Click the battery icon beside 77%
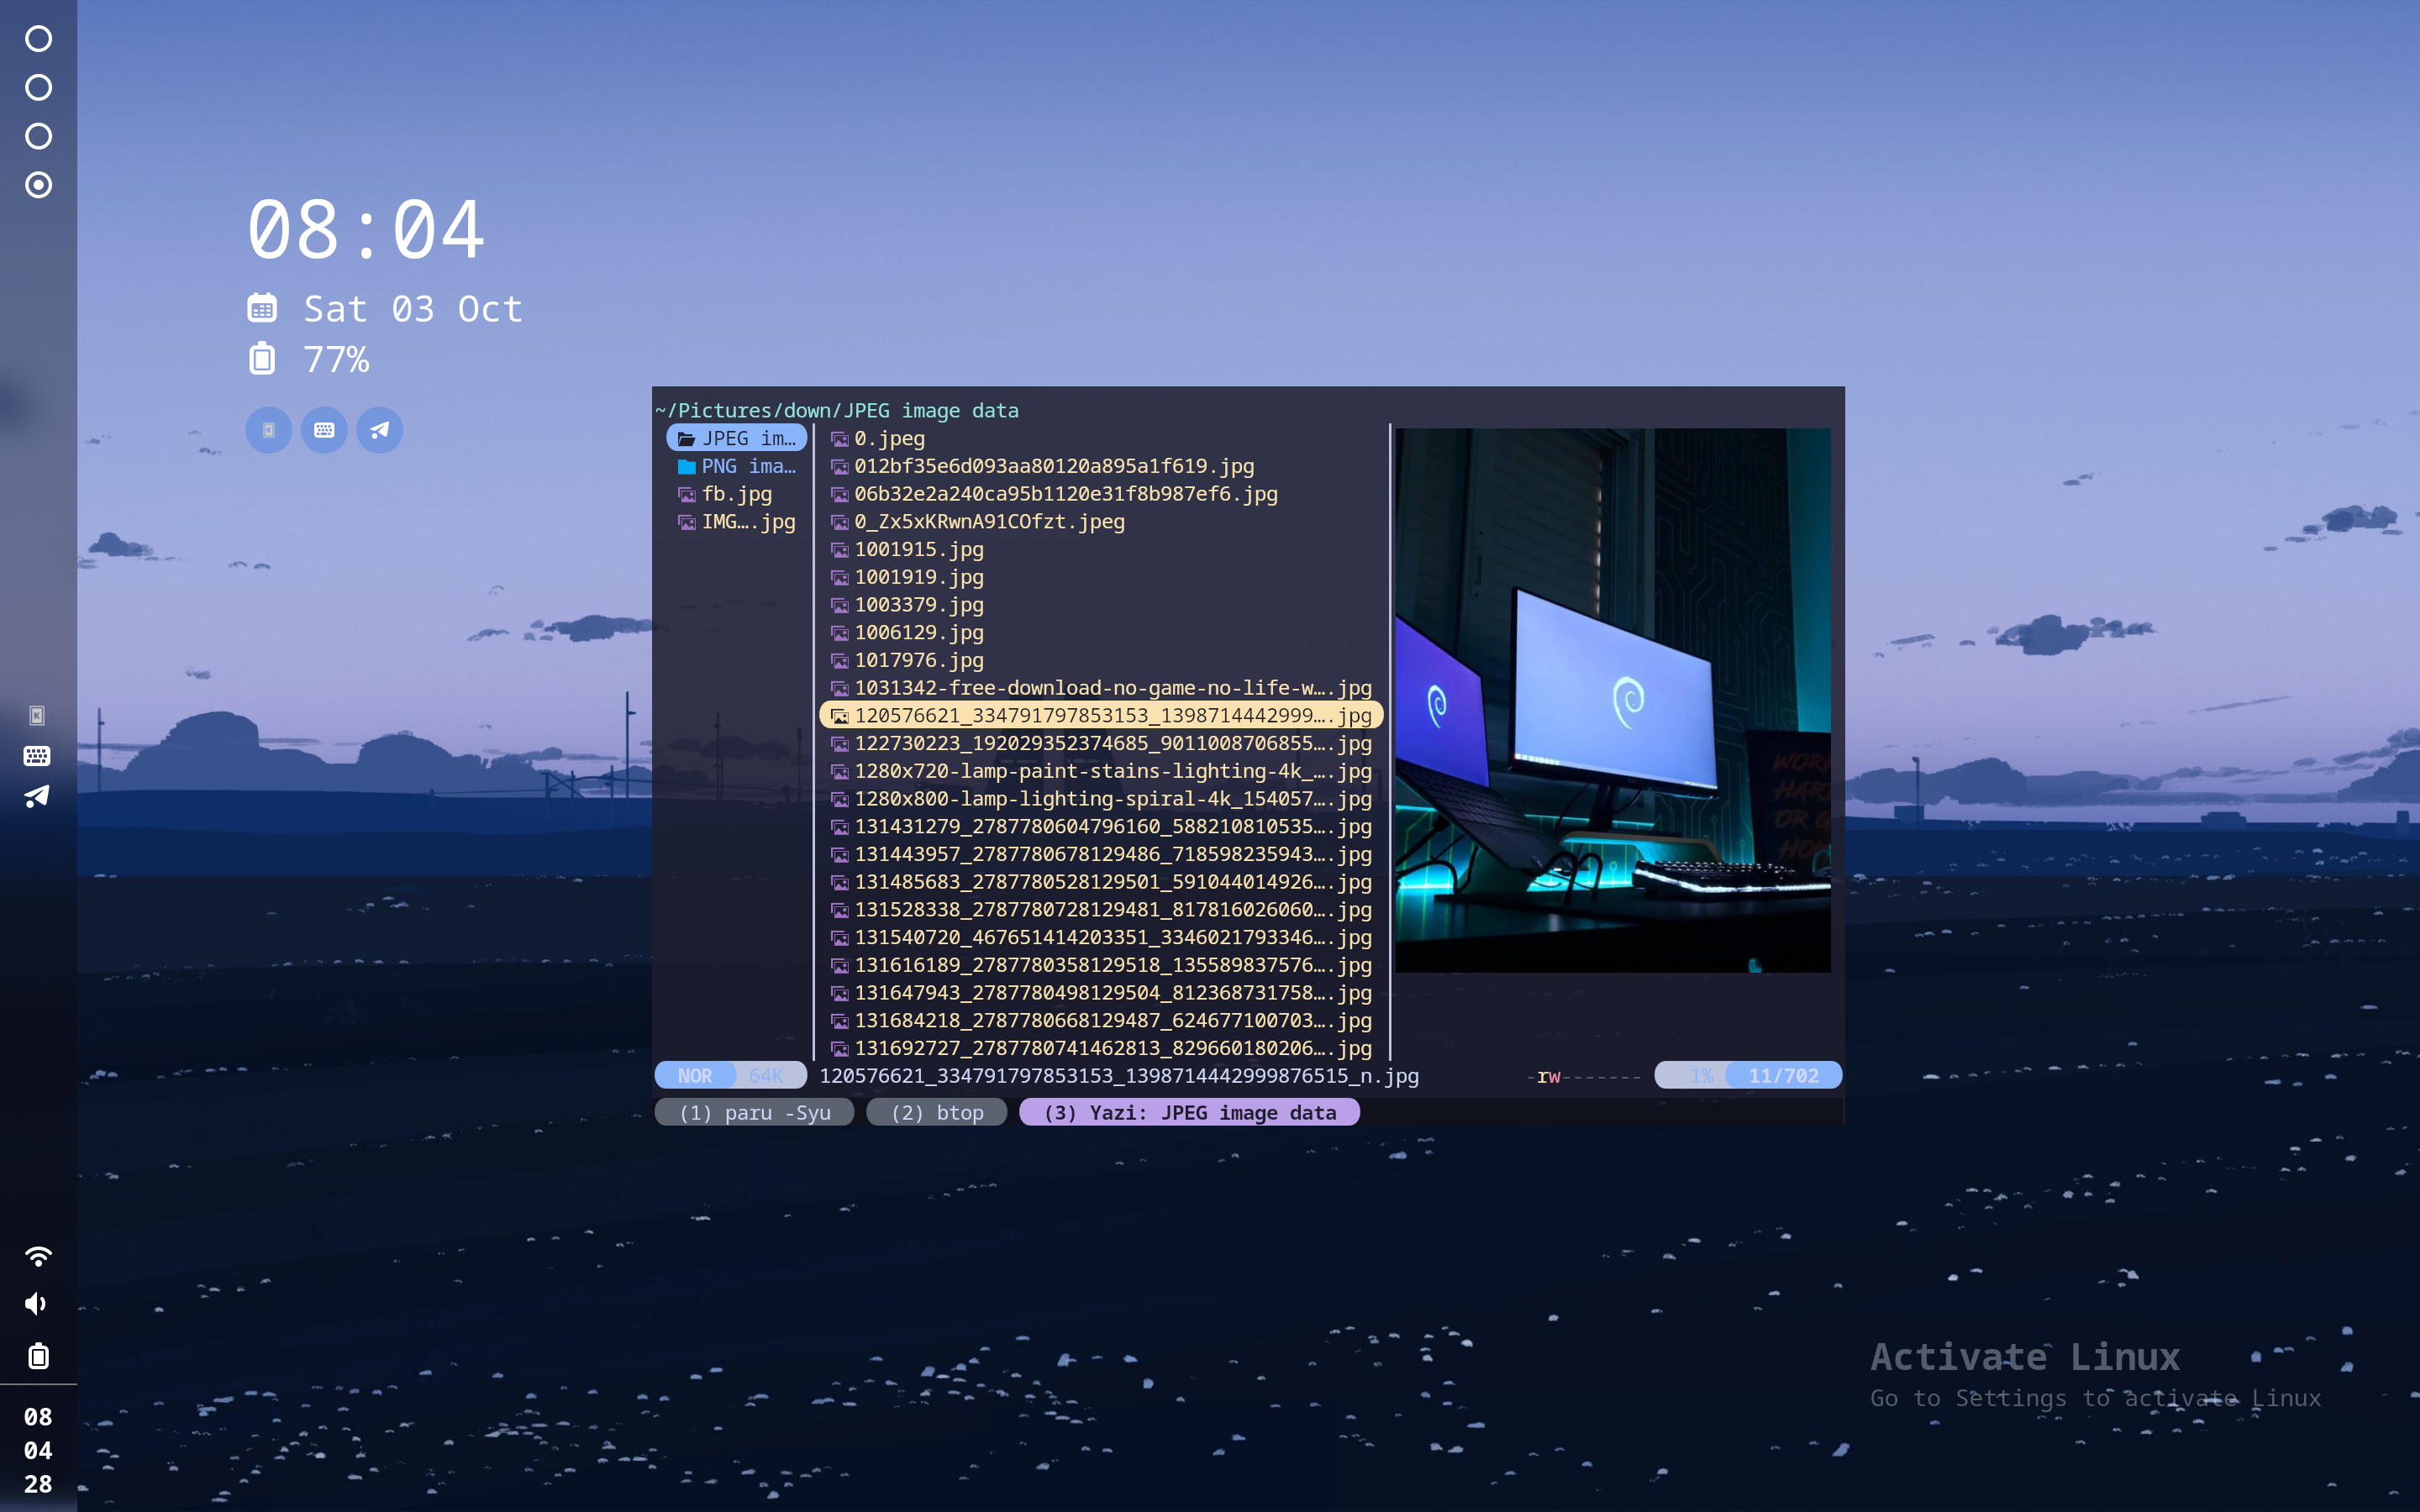This screenshot has height=1512, width=2420. [262, 358]
